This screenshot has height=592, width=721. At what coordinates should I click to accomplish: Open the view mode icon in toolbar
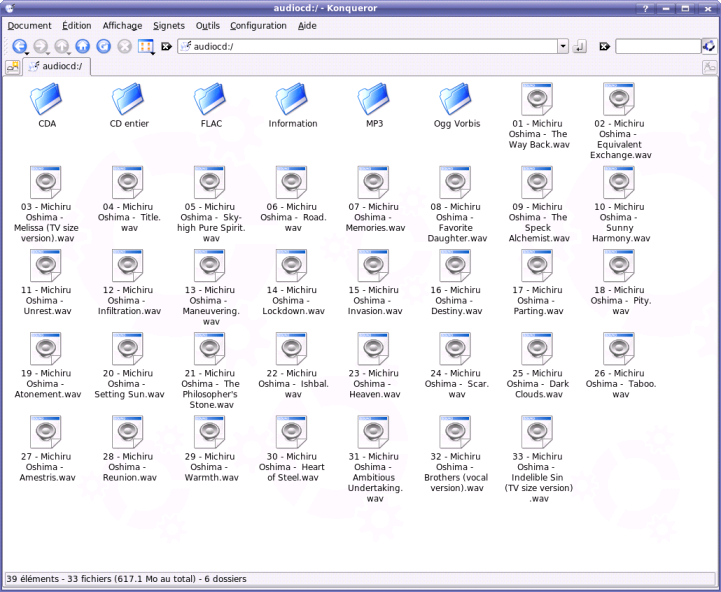(145, 46)
